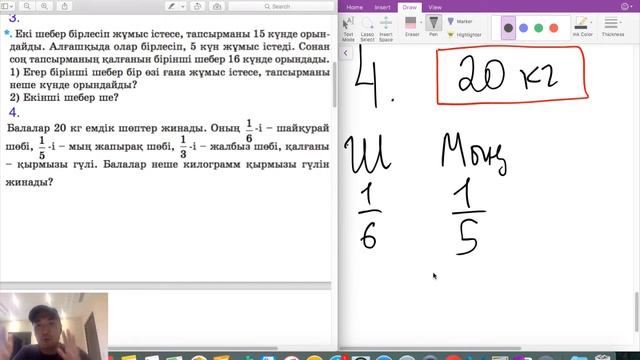Screen dimensions: 640x360
Task: Switch to the Highlighter tool
Action: [465, 35]
